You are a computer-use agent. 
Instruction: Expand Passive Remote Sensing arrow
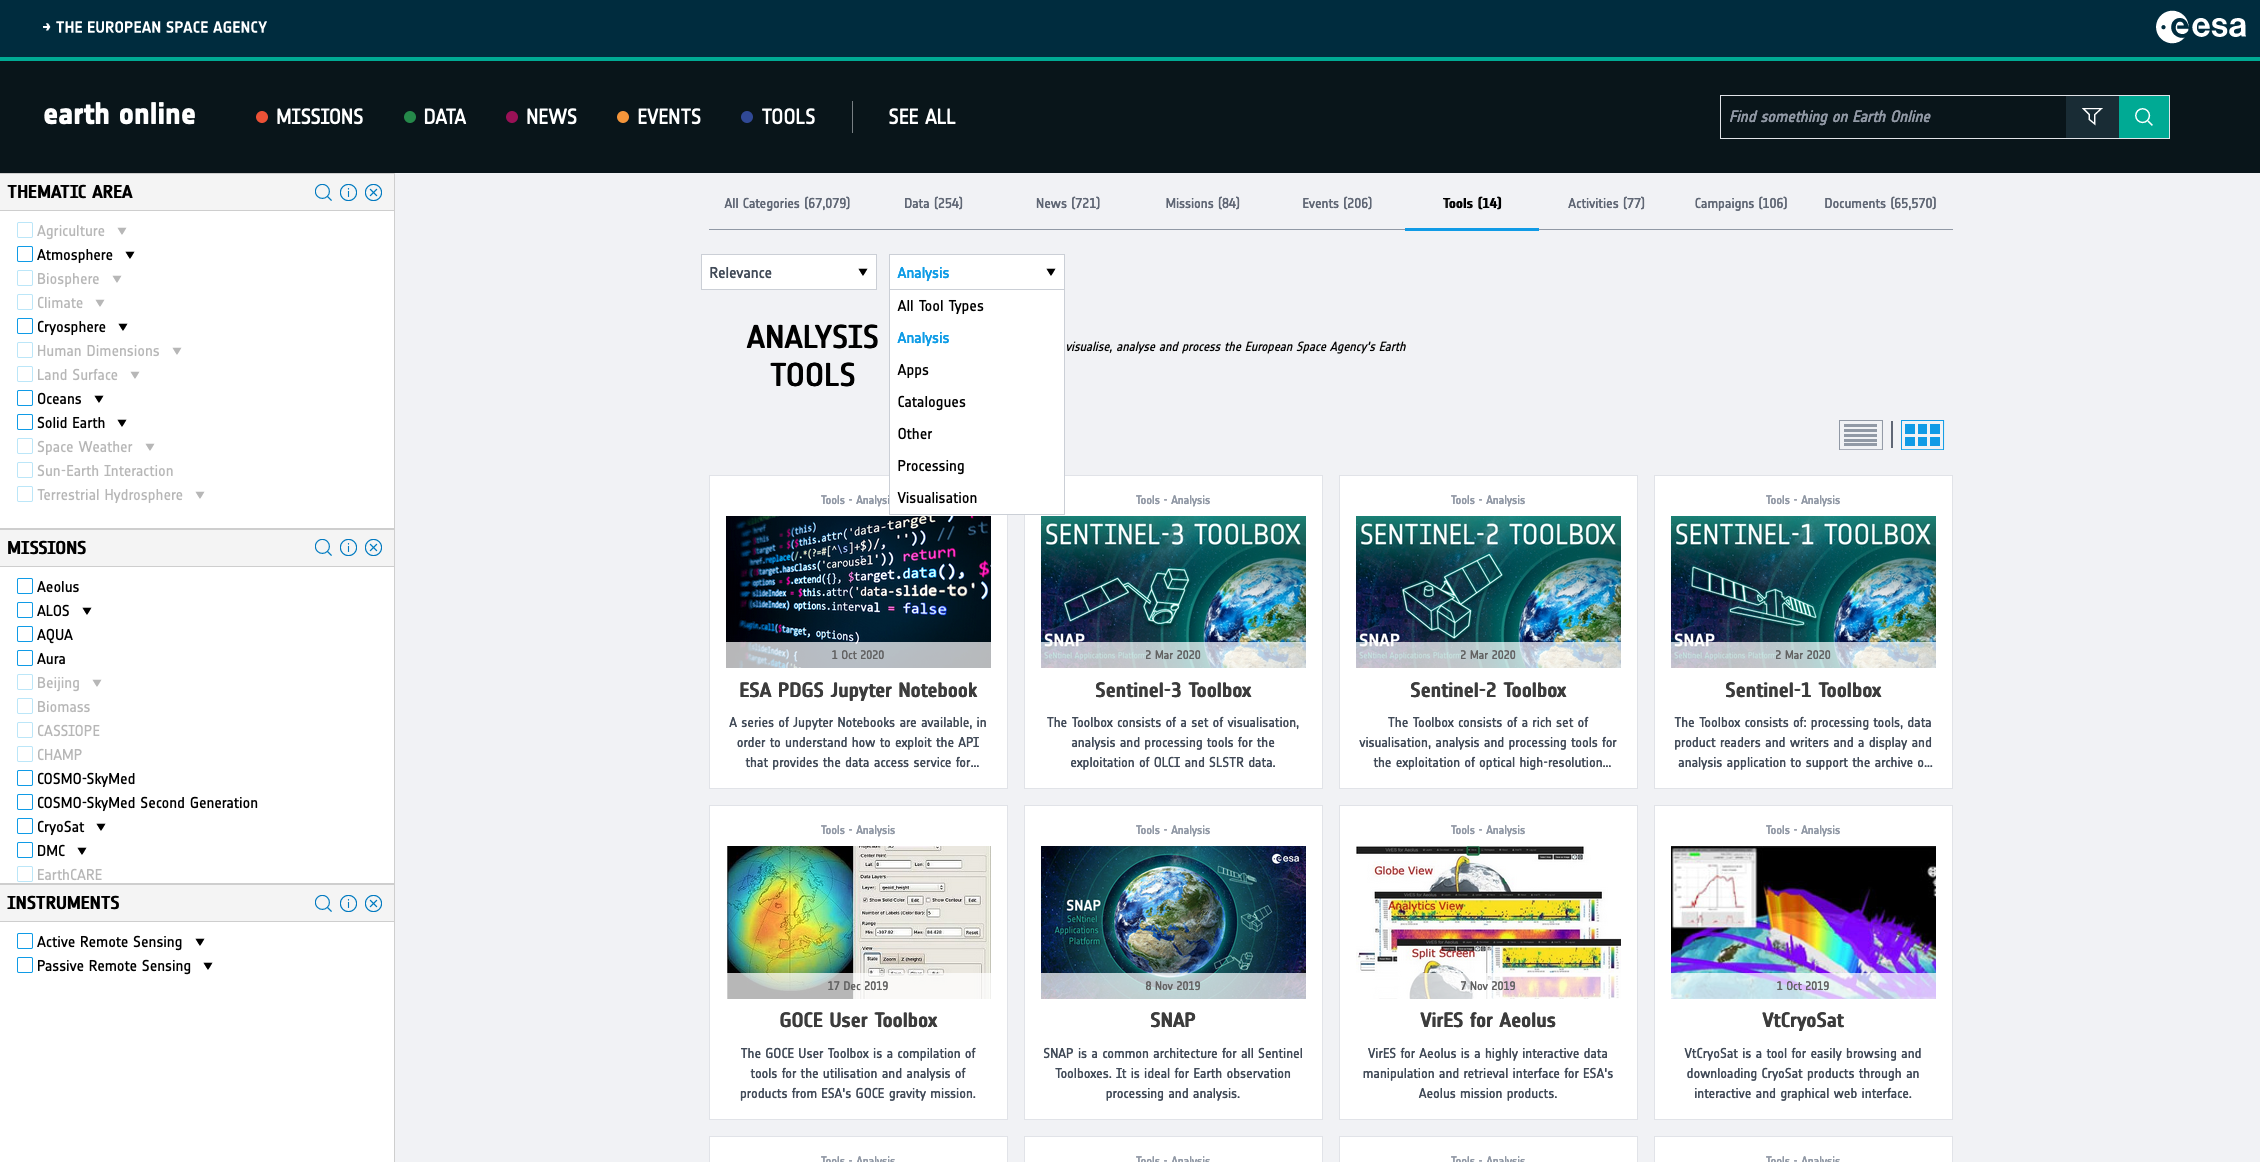pyautogui.click(x=208, y=966)
